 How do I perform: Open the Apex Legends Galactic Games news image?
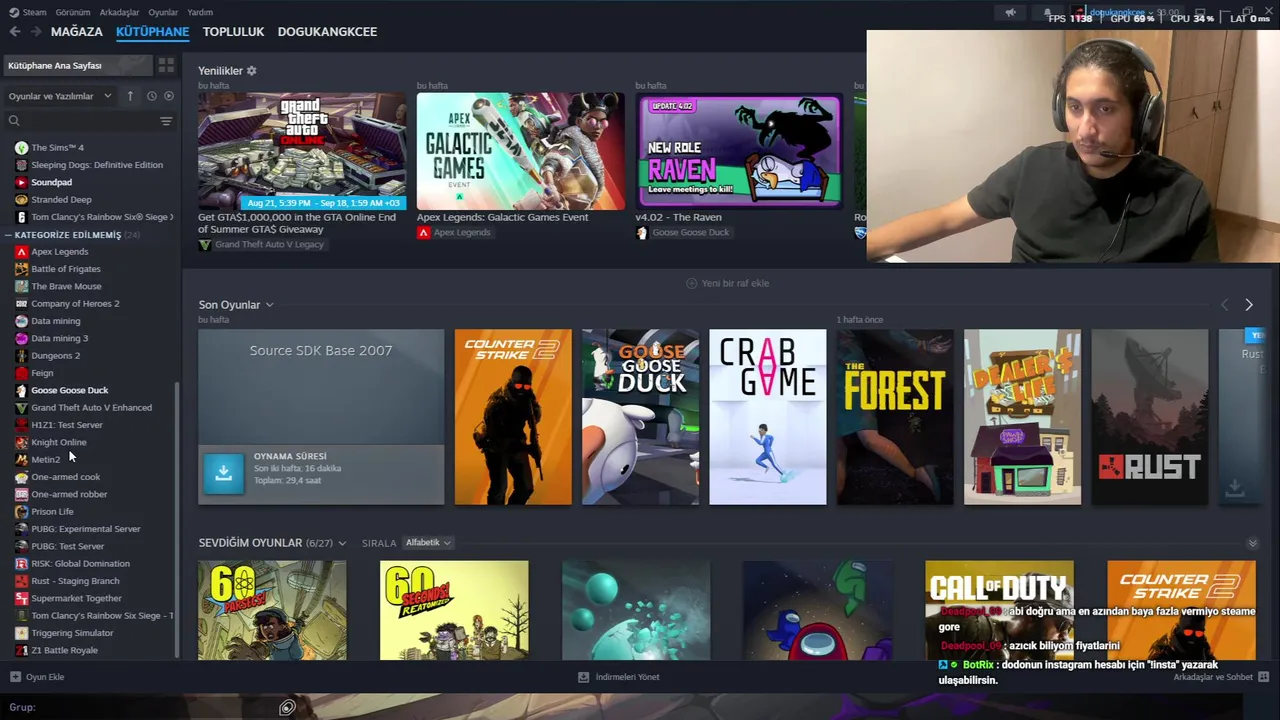pyautogui.click(x=520, y=151)
